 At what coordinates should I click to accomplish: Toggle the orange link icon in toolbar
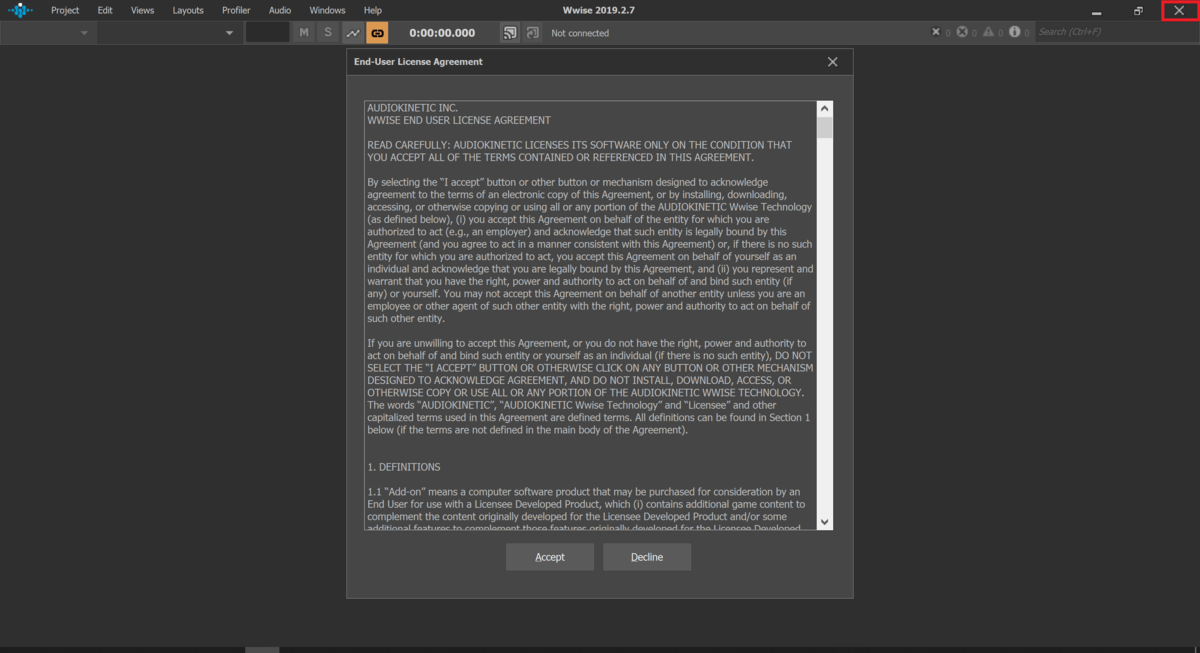(x=377, y=33)
